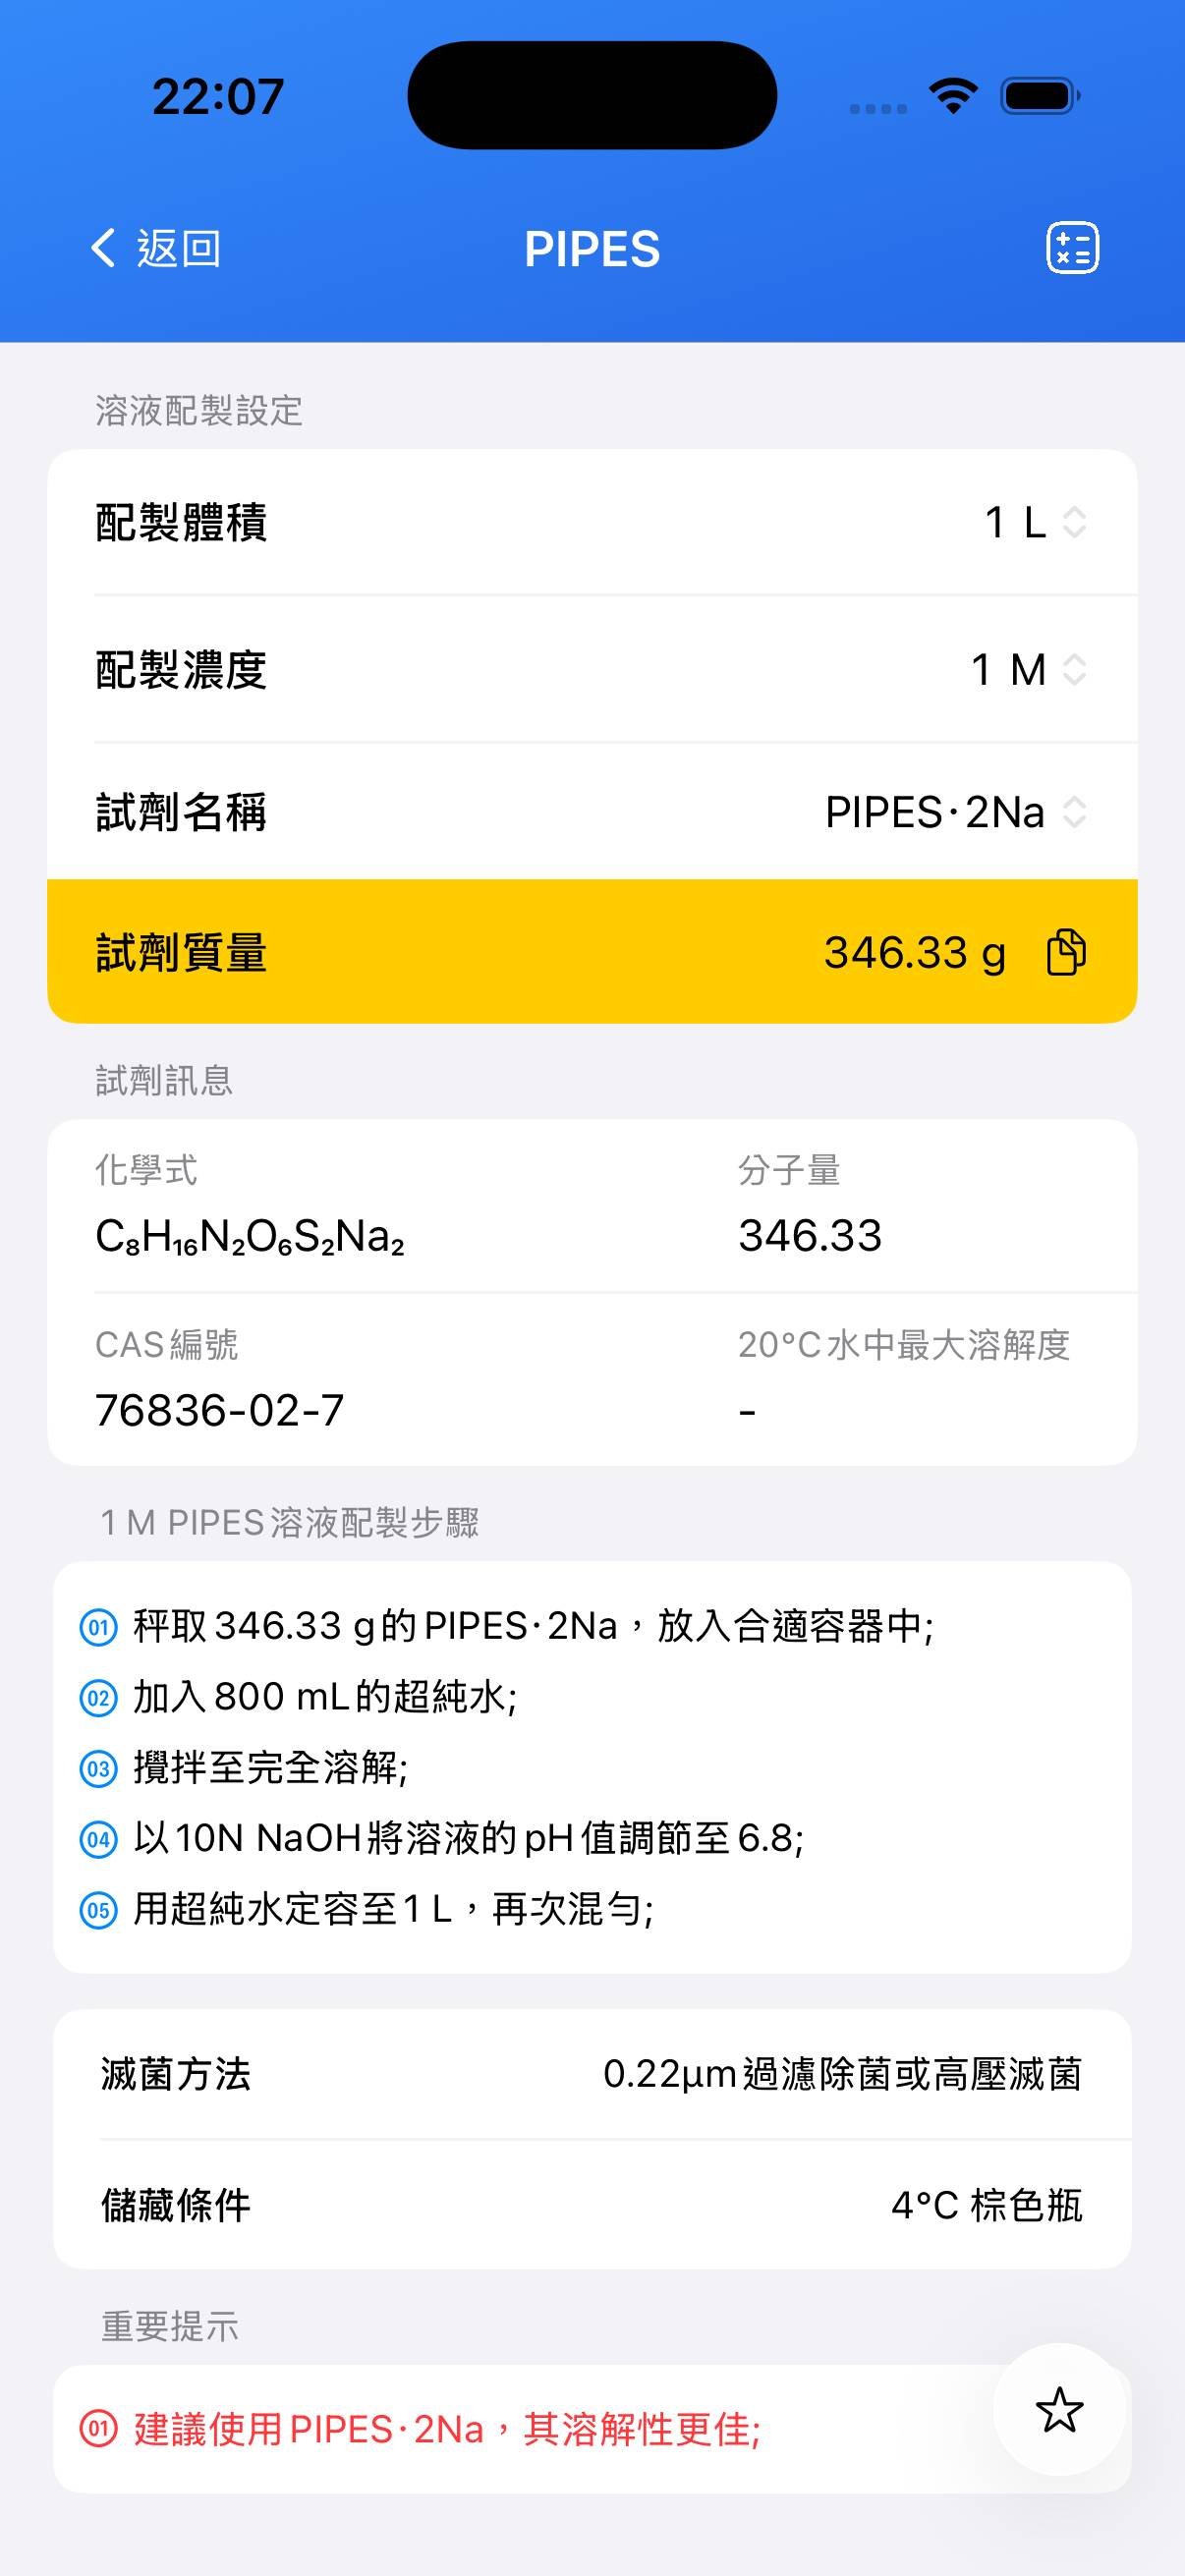Tap the star favorite button
This screenshot has width=1185, height=2576.
click(x=1059, y=2409)
